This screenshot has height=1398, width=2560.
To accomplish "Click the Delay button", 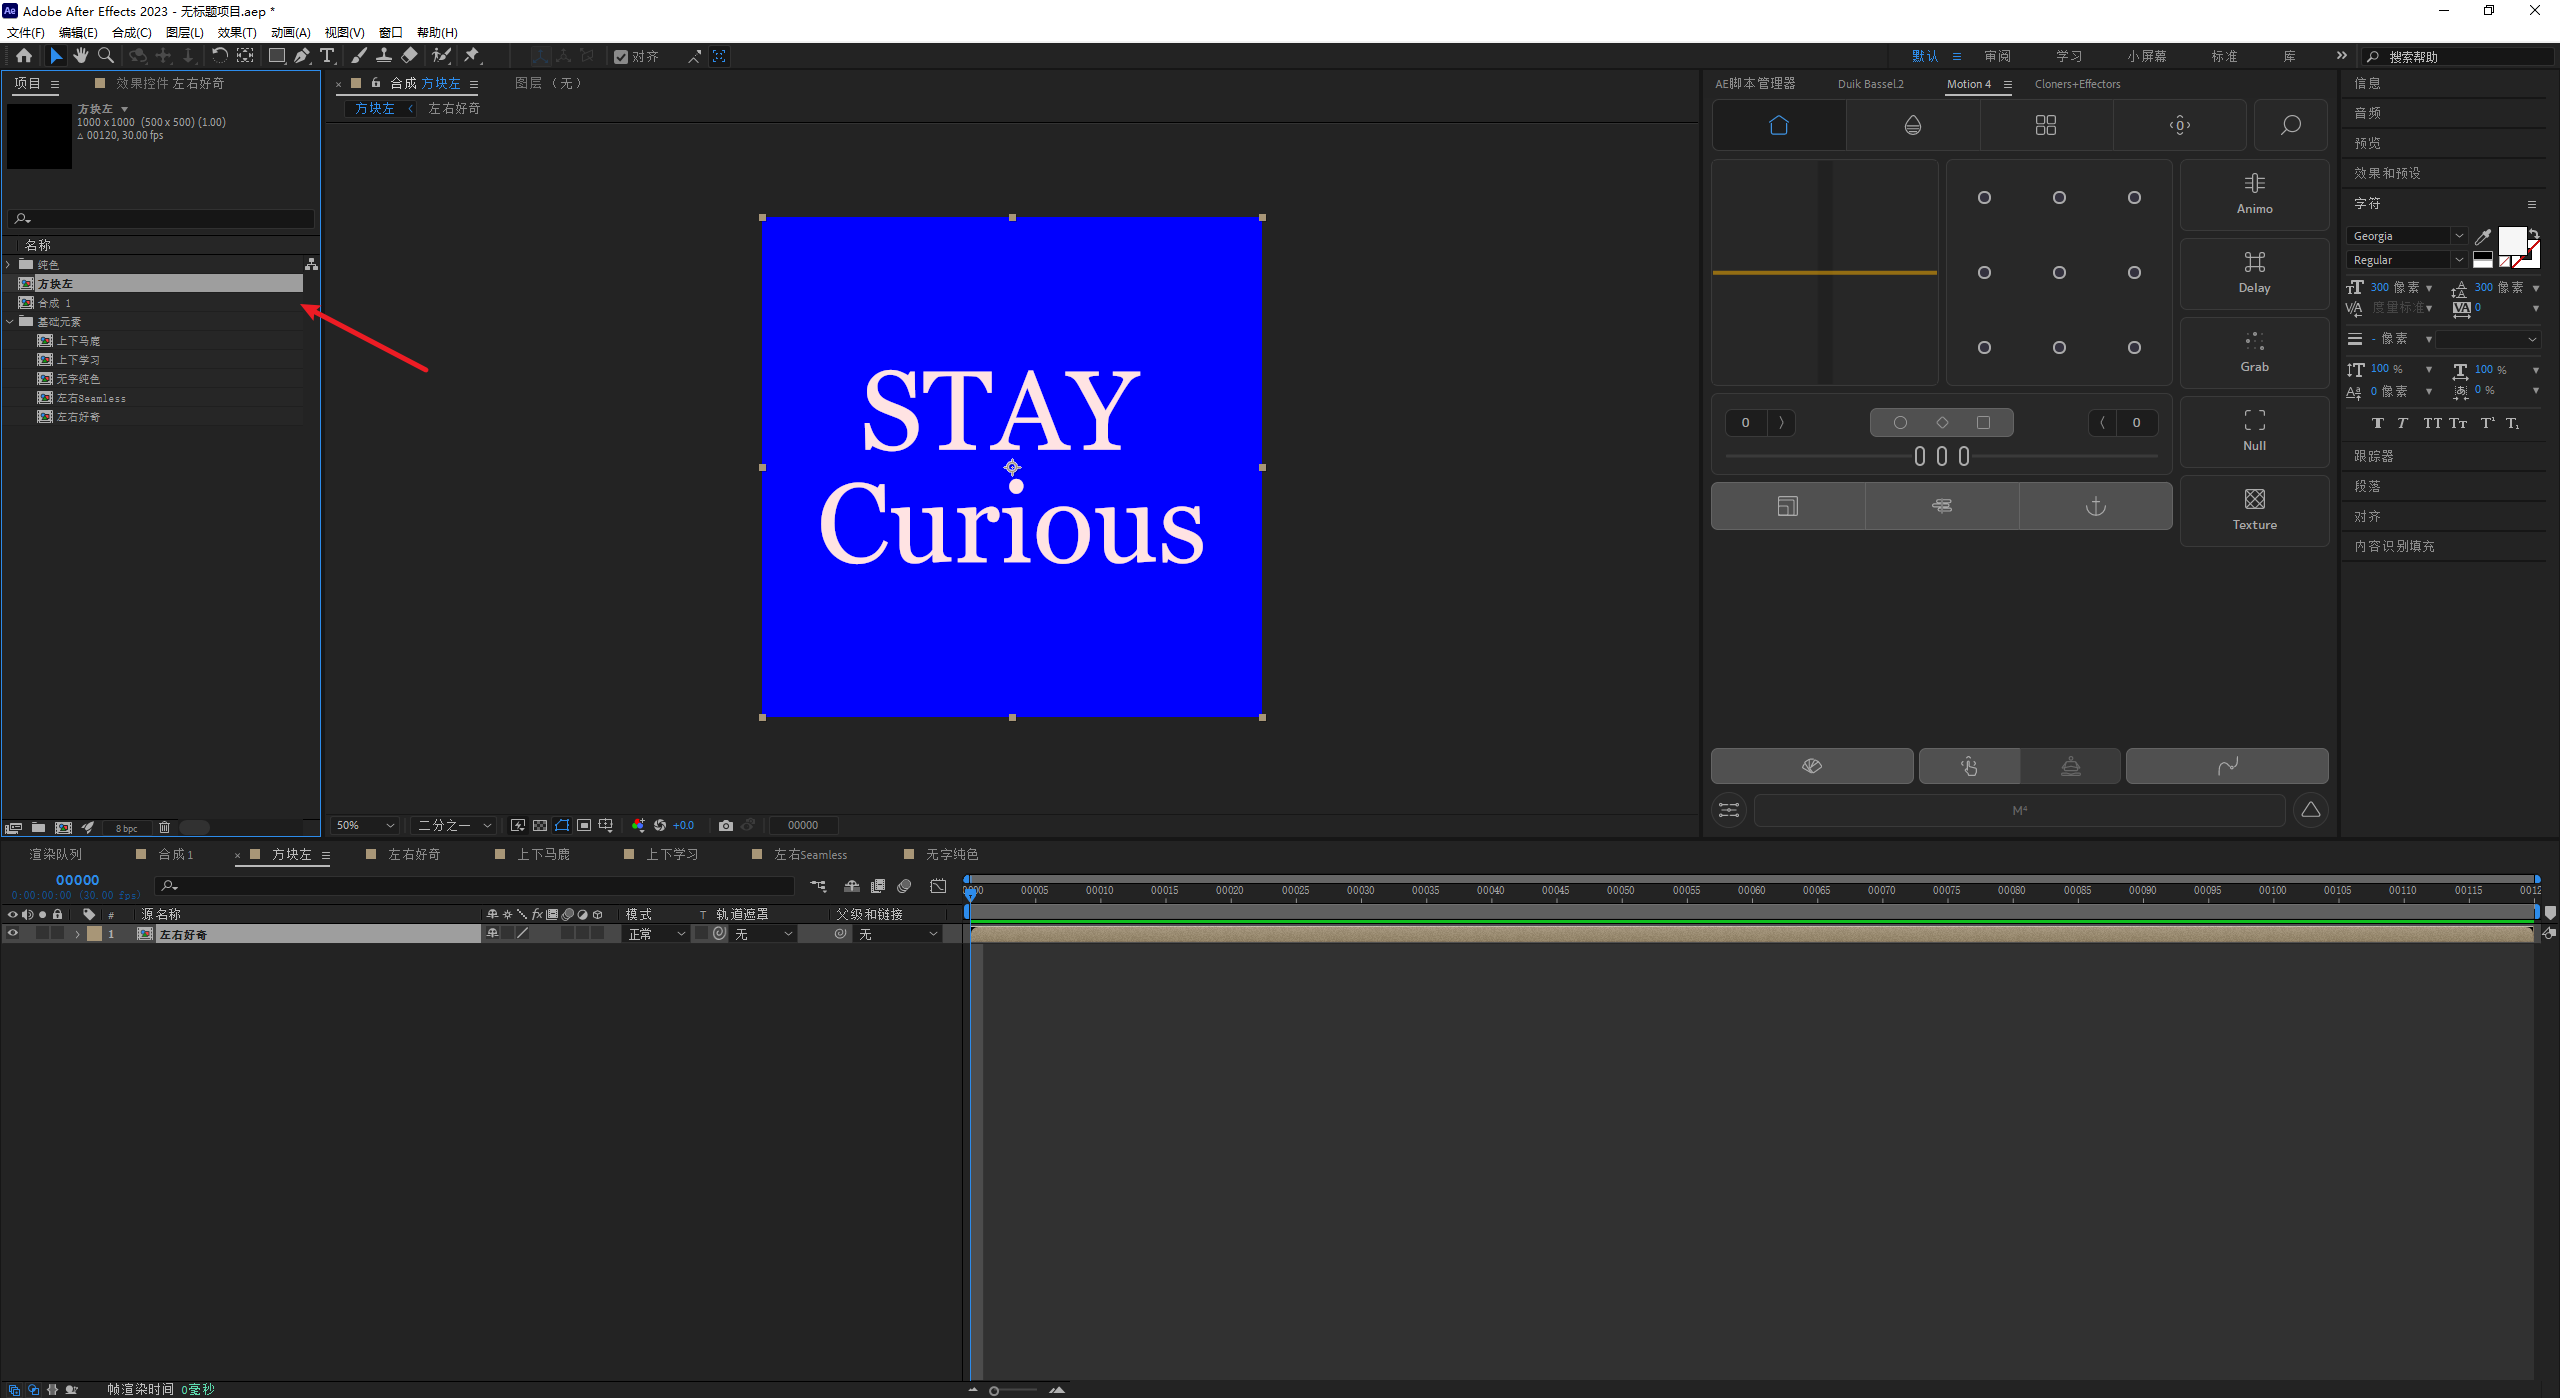I will (x=2254, y=273).
